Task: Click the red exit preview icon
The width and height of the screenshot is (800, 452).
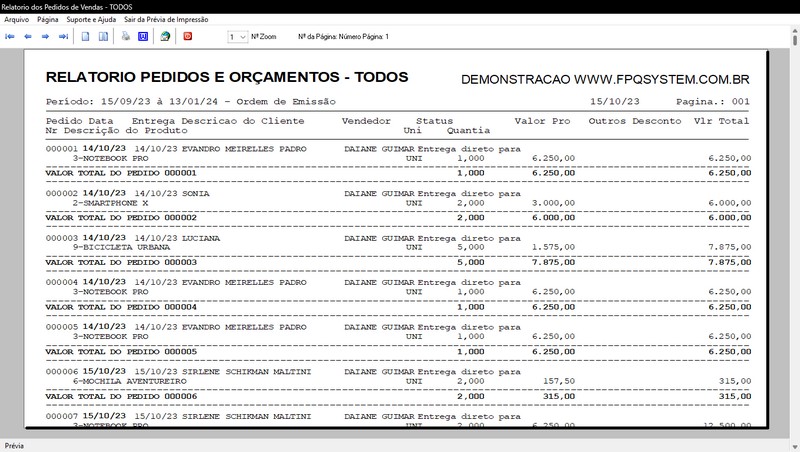Action: (188, 36)
